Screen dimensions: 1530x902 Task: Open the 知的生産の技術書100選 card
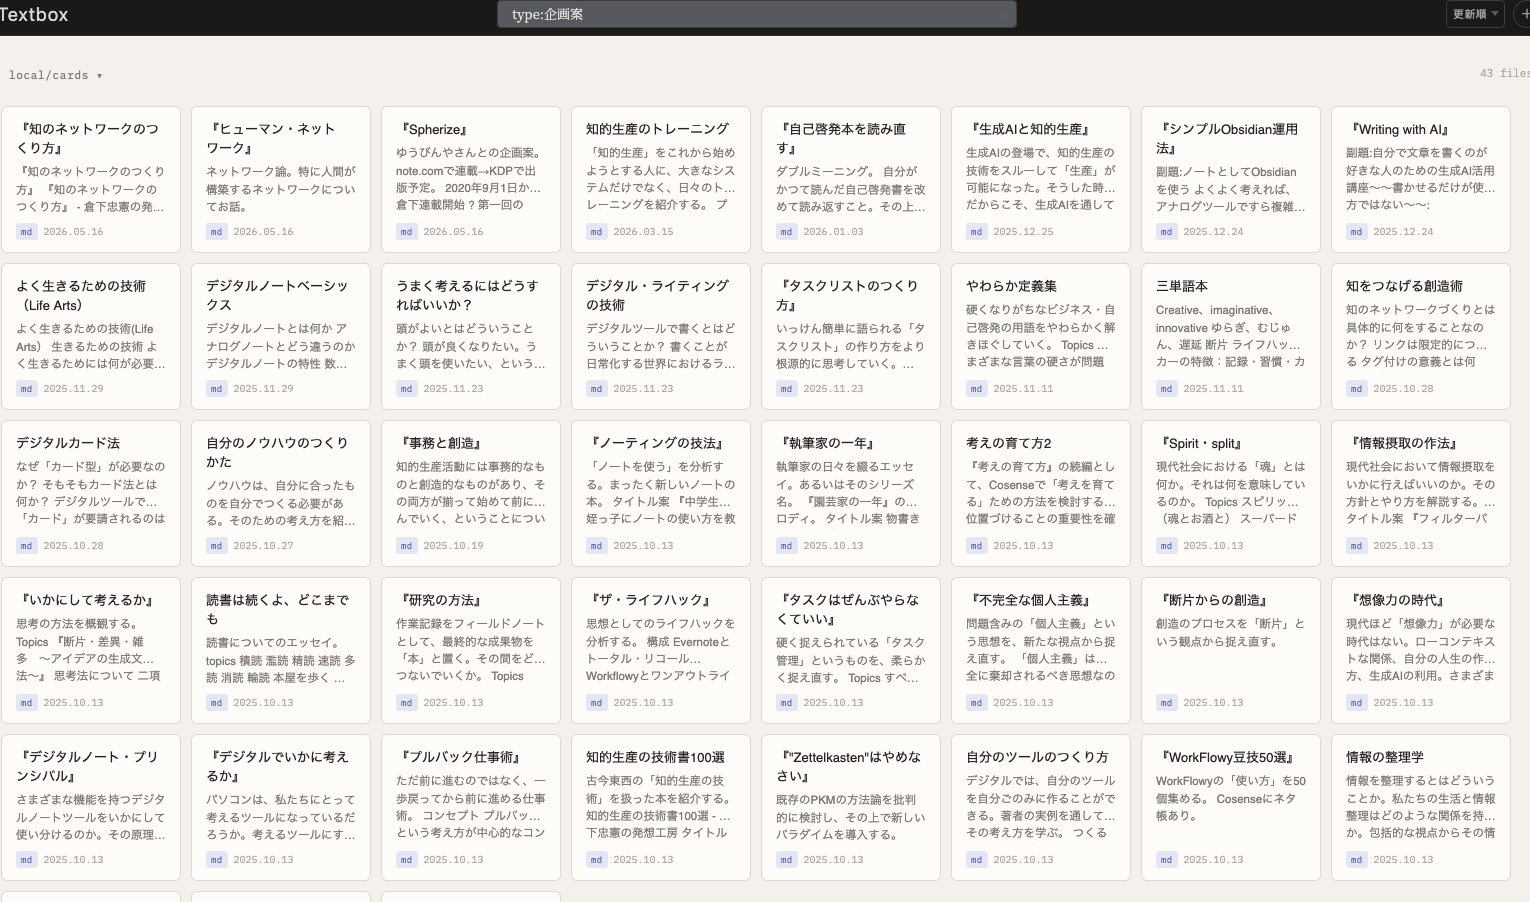661,808
